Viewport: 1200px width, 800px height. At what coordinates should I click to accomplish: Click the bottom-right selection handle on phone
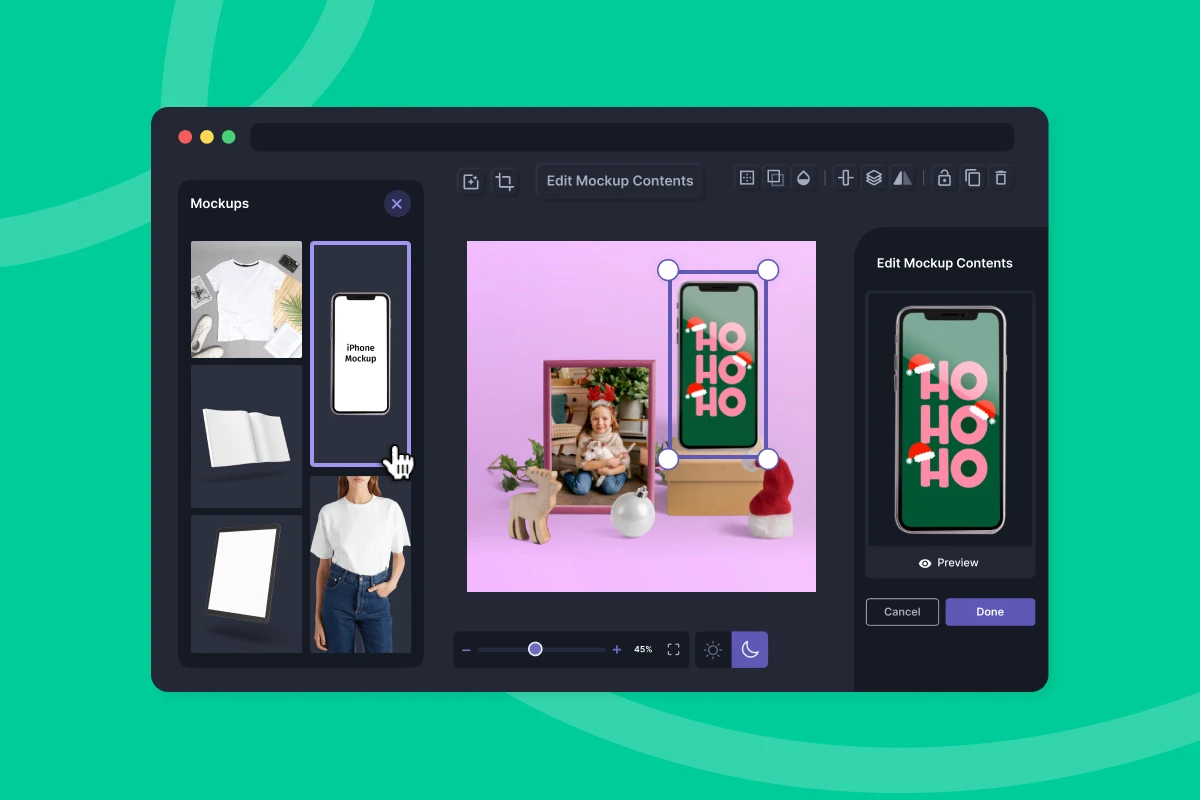click(768, 459)
